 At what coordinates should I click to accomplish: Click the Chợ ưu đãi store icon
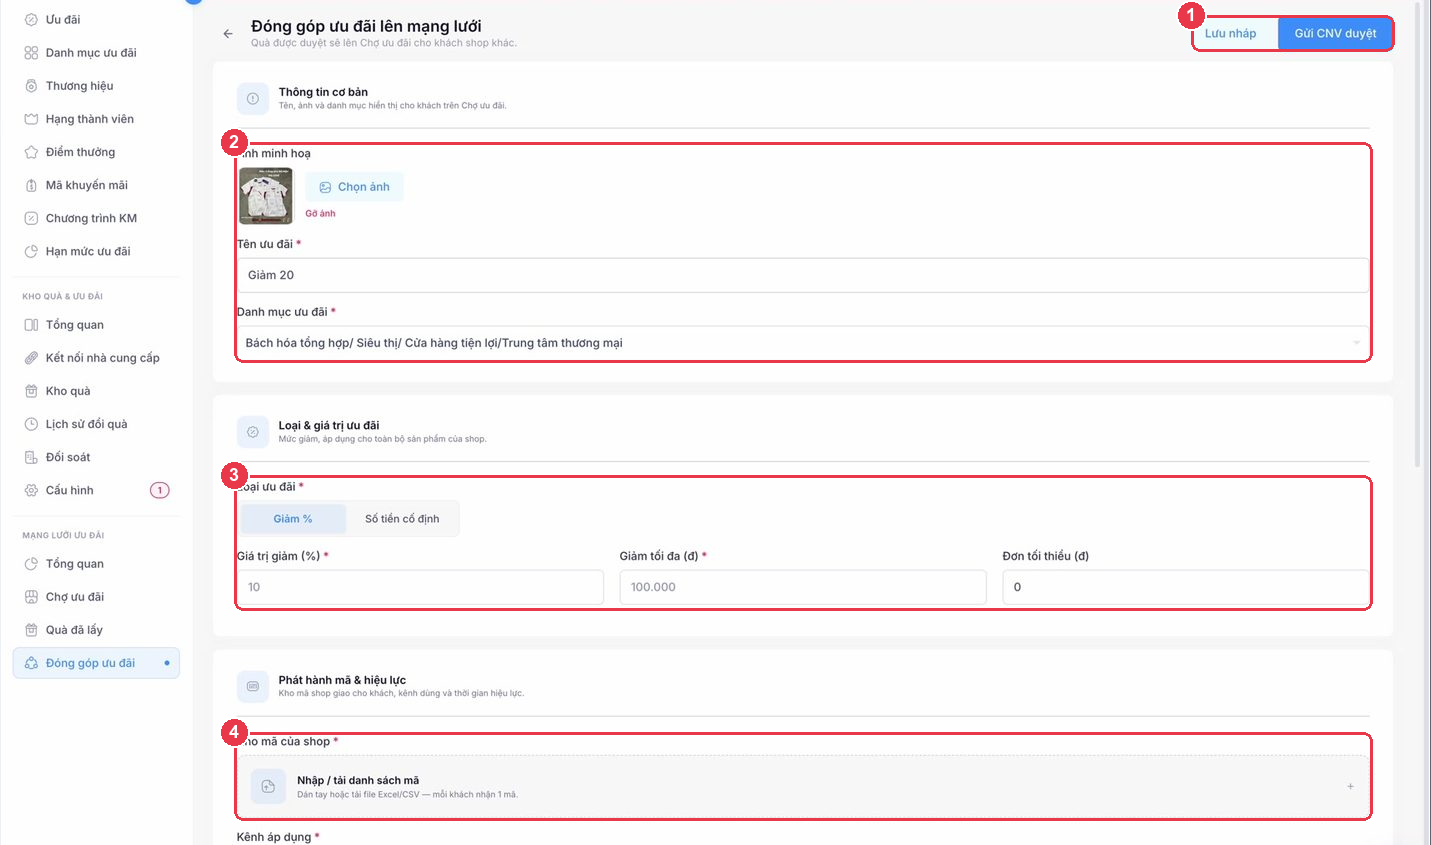coord(31,596)
